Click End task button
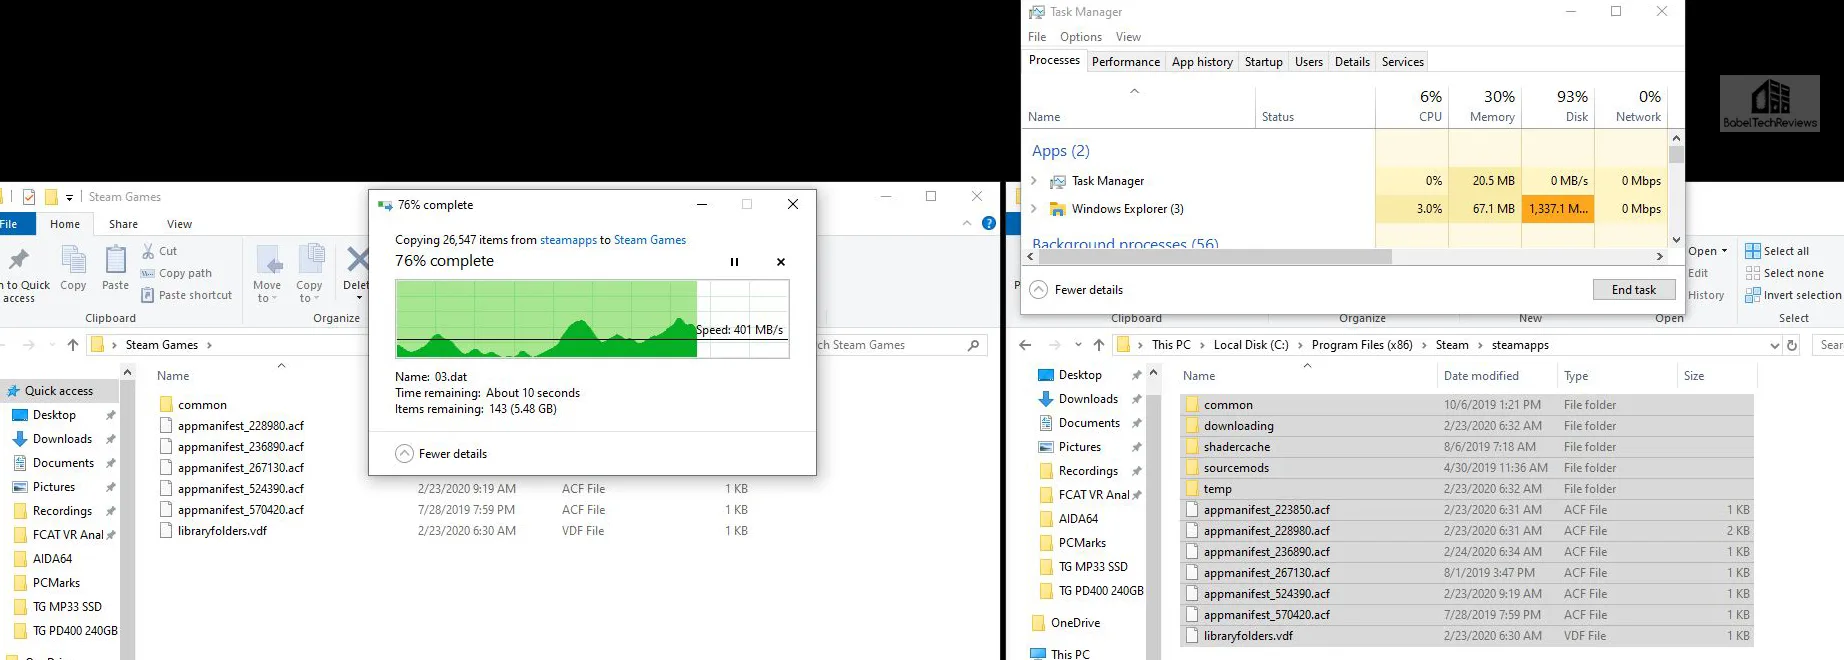The width and height of the screenshot is (1844, 660). coord(1634,290)
